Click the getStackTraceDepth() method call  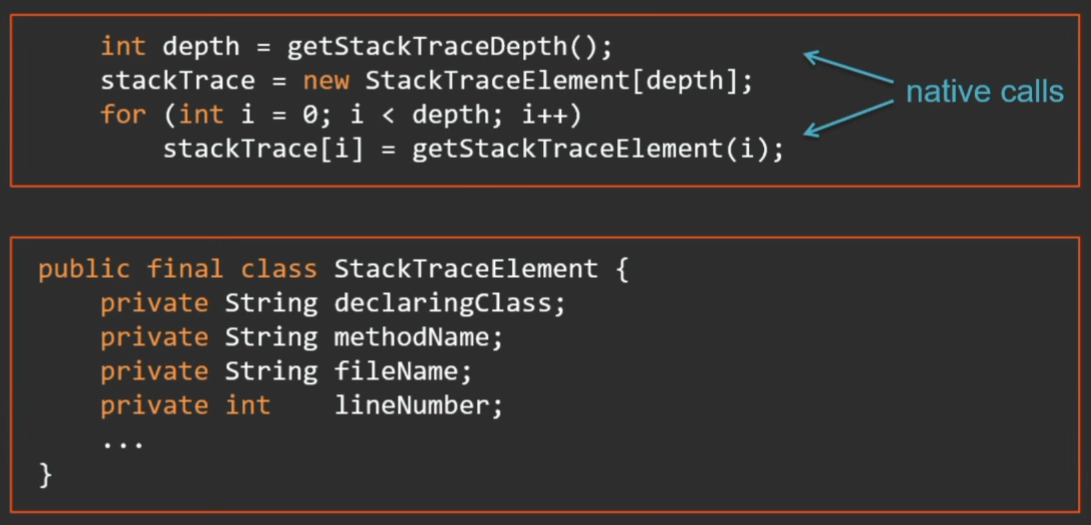click(x=448, y=46)
